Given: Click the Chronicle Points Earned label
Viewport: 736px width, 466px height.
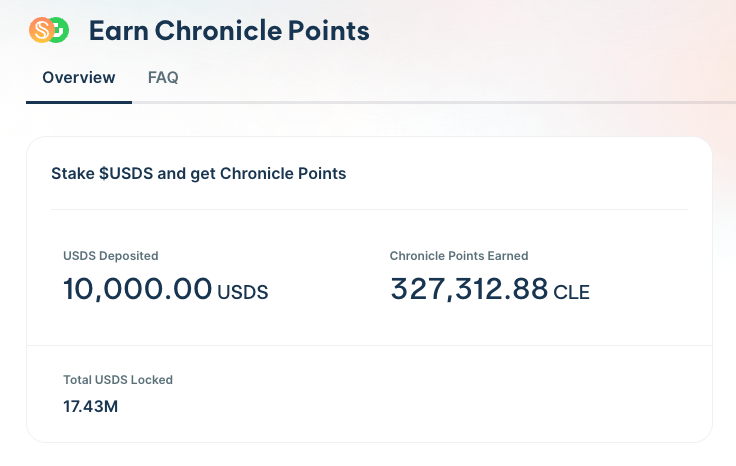Looking at the screenshot, I should tap(459, 256).
